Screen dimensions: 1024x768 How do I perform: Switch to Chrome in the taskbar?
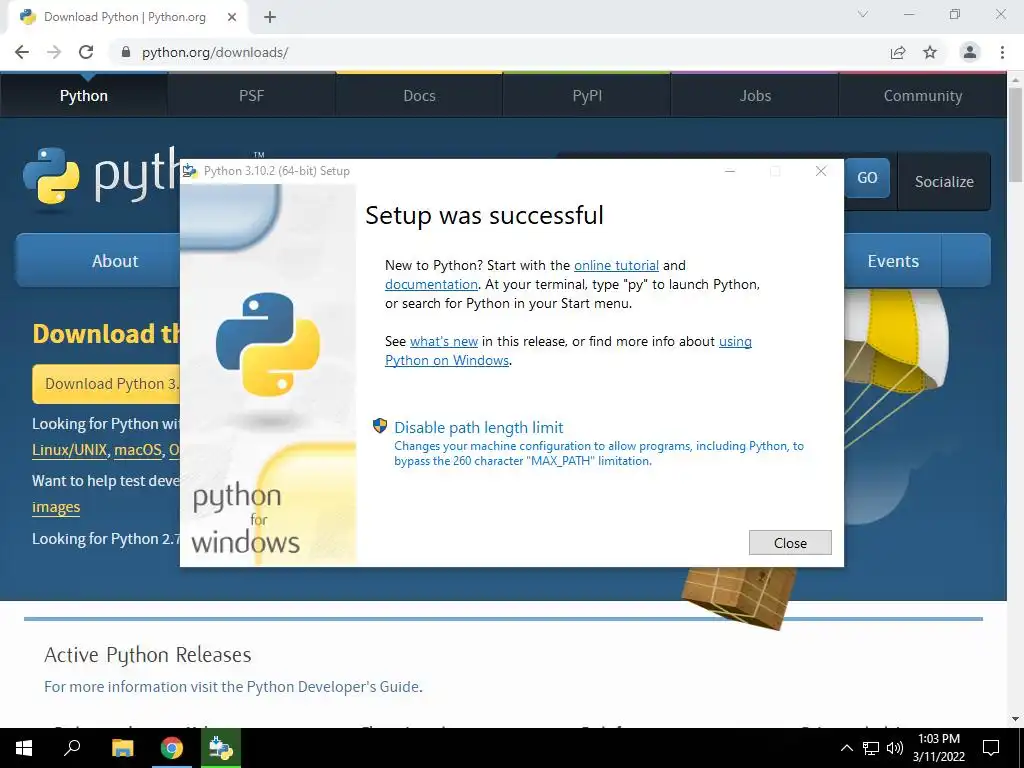coord(172,748)
